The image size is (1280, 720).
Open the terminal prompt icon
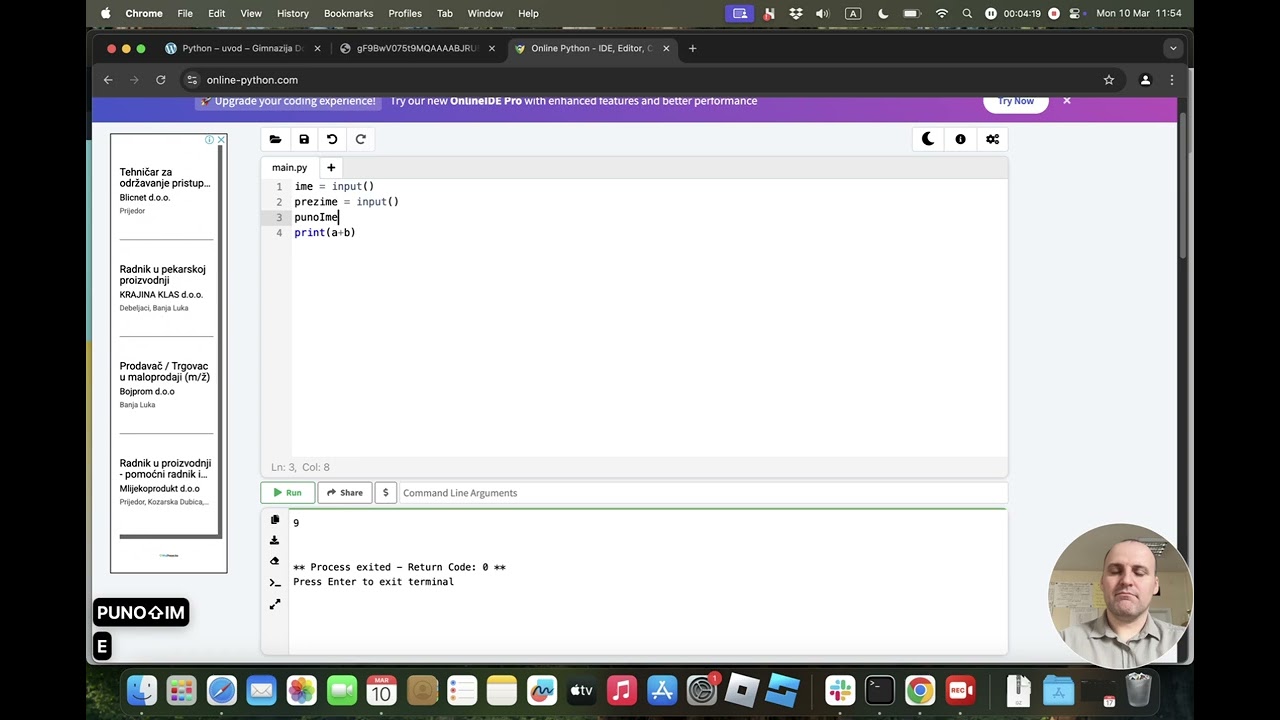[x=275, y=583]
